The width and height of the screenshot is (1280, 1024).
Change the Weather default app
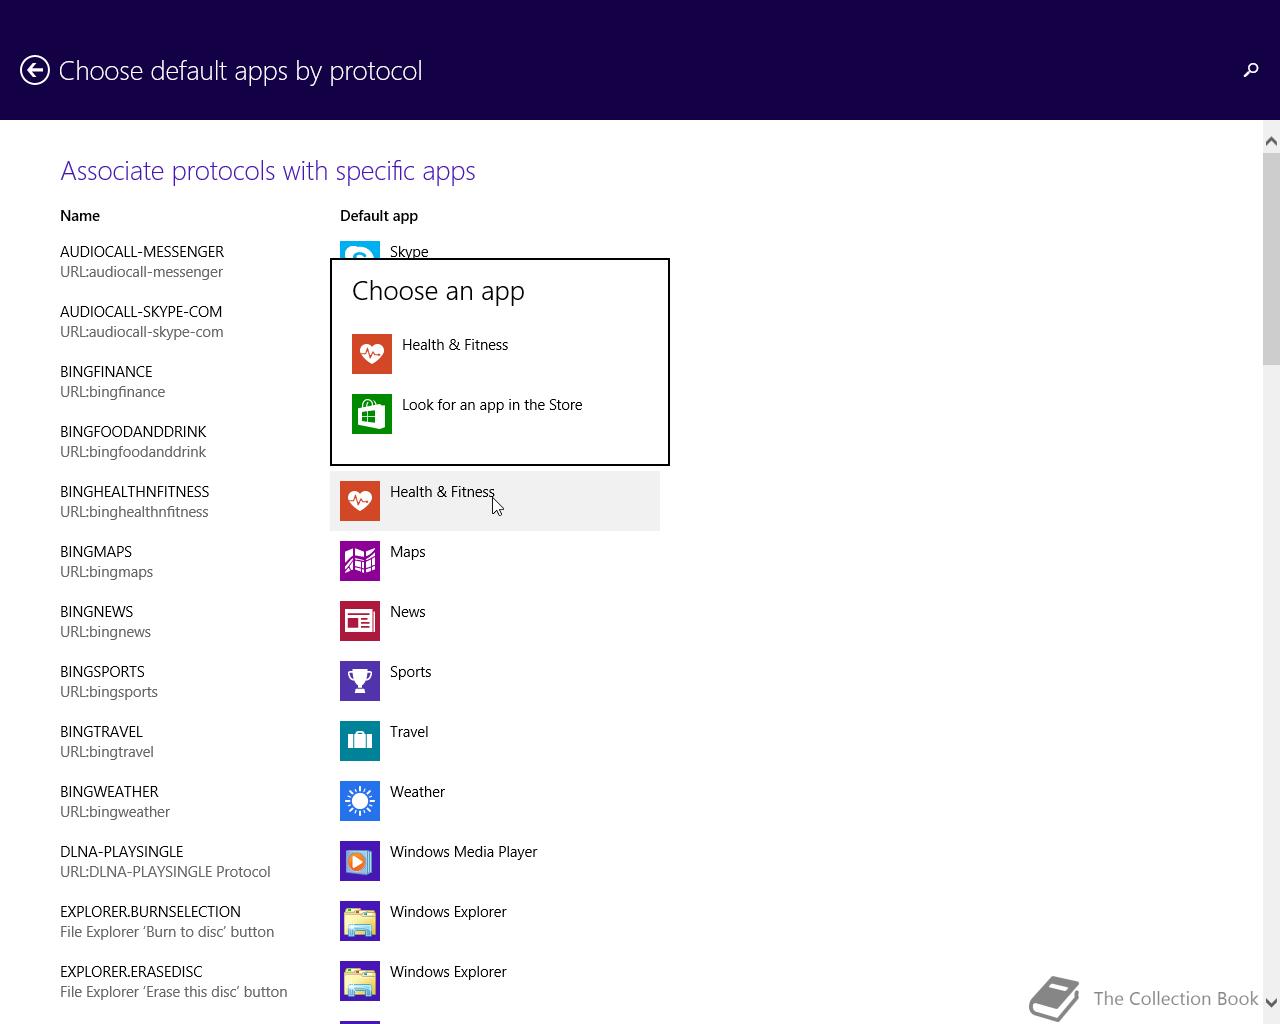[495, 801]
